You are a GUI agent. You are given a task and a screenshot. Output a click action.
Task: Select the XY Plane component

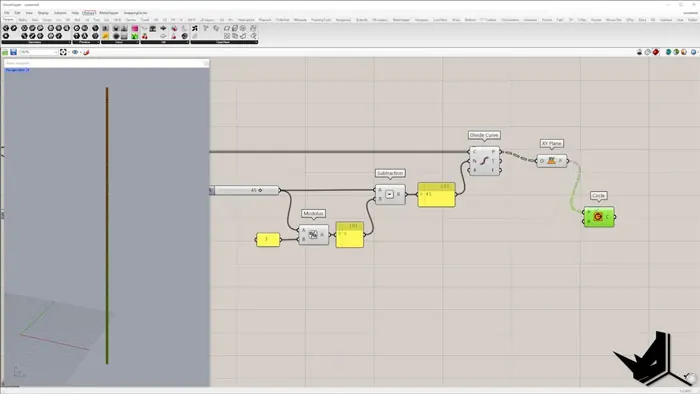552,161
